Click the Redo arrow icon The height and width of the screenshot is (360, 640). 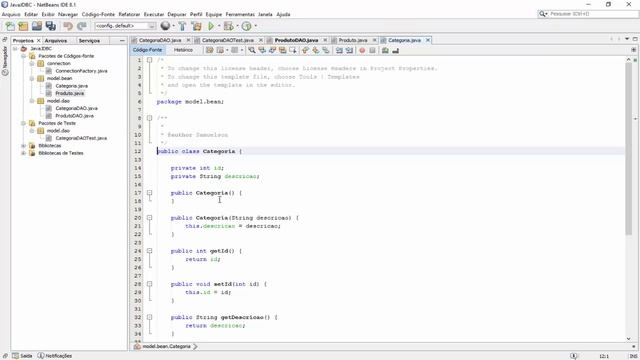coord(82,26)
